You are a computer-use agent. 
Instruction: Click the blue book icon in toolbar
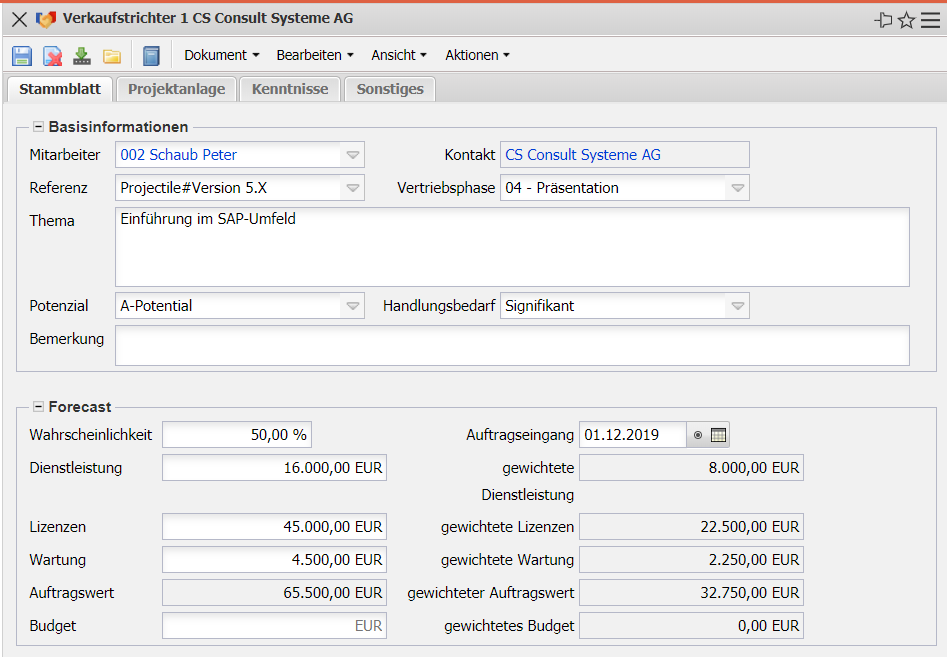click(151, 56)
